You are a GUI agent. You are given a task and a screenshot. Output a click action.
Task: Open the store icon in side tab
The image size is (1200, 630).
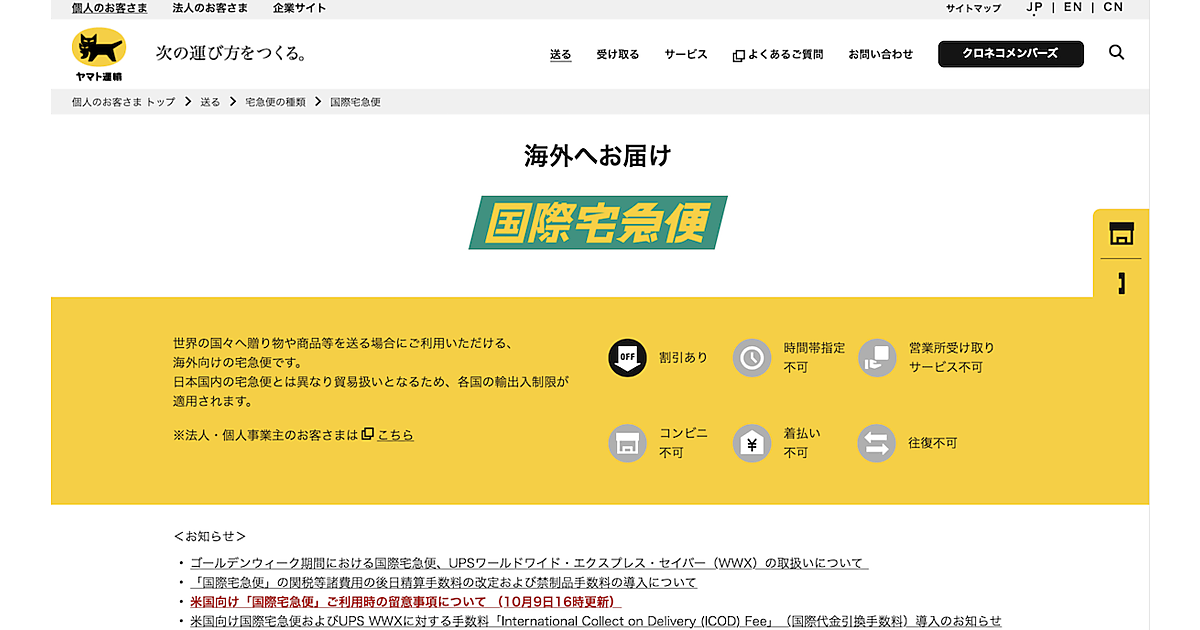click(x=1121, y=235)
